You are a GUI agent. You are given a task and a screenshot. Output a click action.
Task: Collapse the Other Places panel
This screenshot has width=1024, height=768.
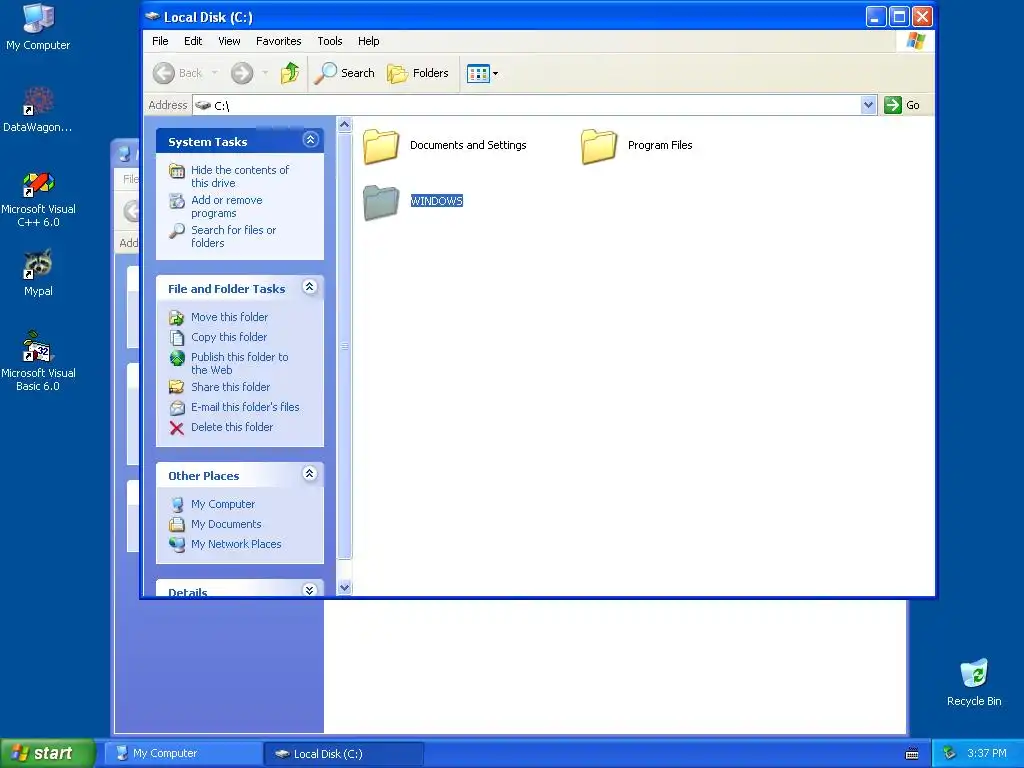pyautogui.click(x=310, y=473)
